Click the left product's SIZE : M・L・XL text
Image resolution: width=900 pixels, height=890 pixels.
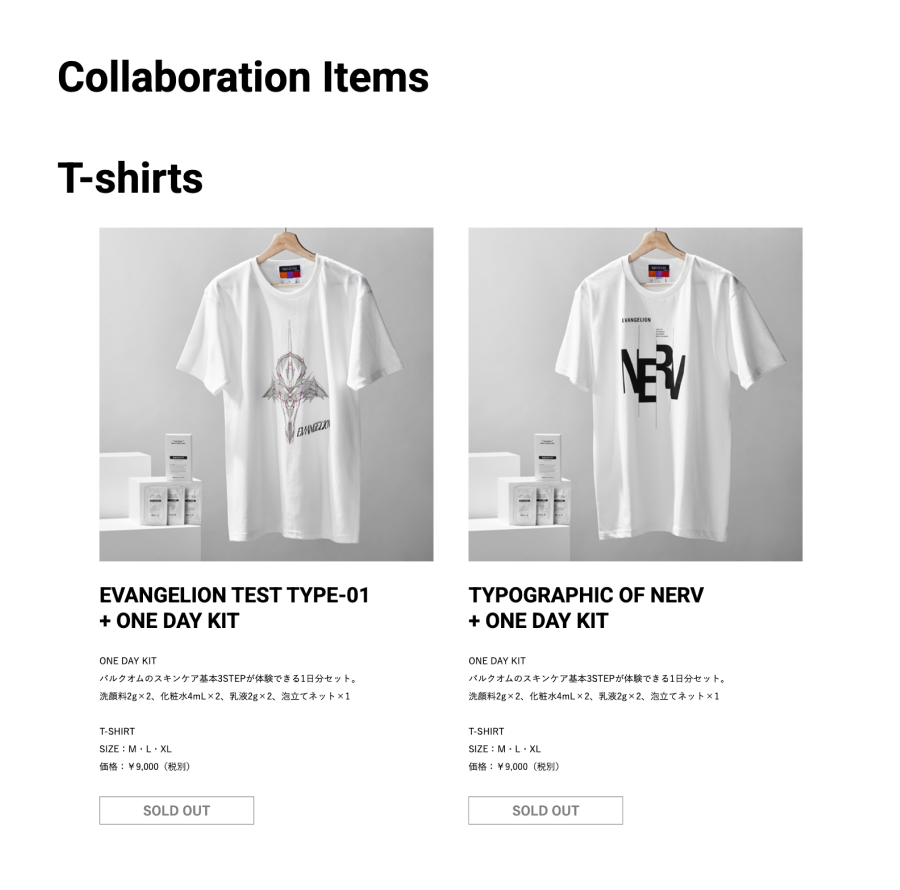[135, 749]
